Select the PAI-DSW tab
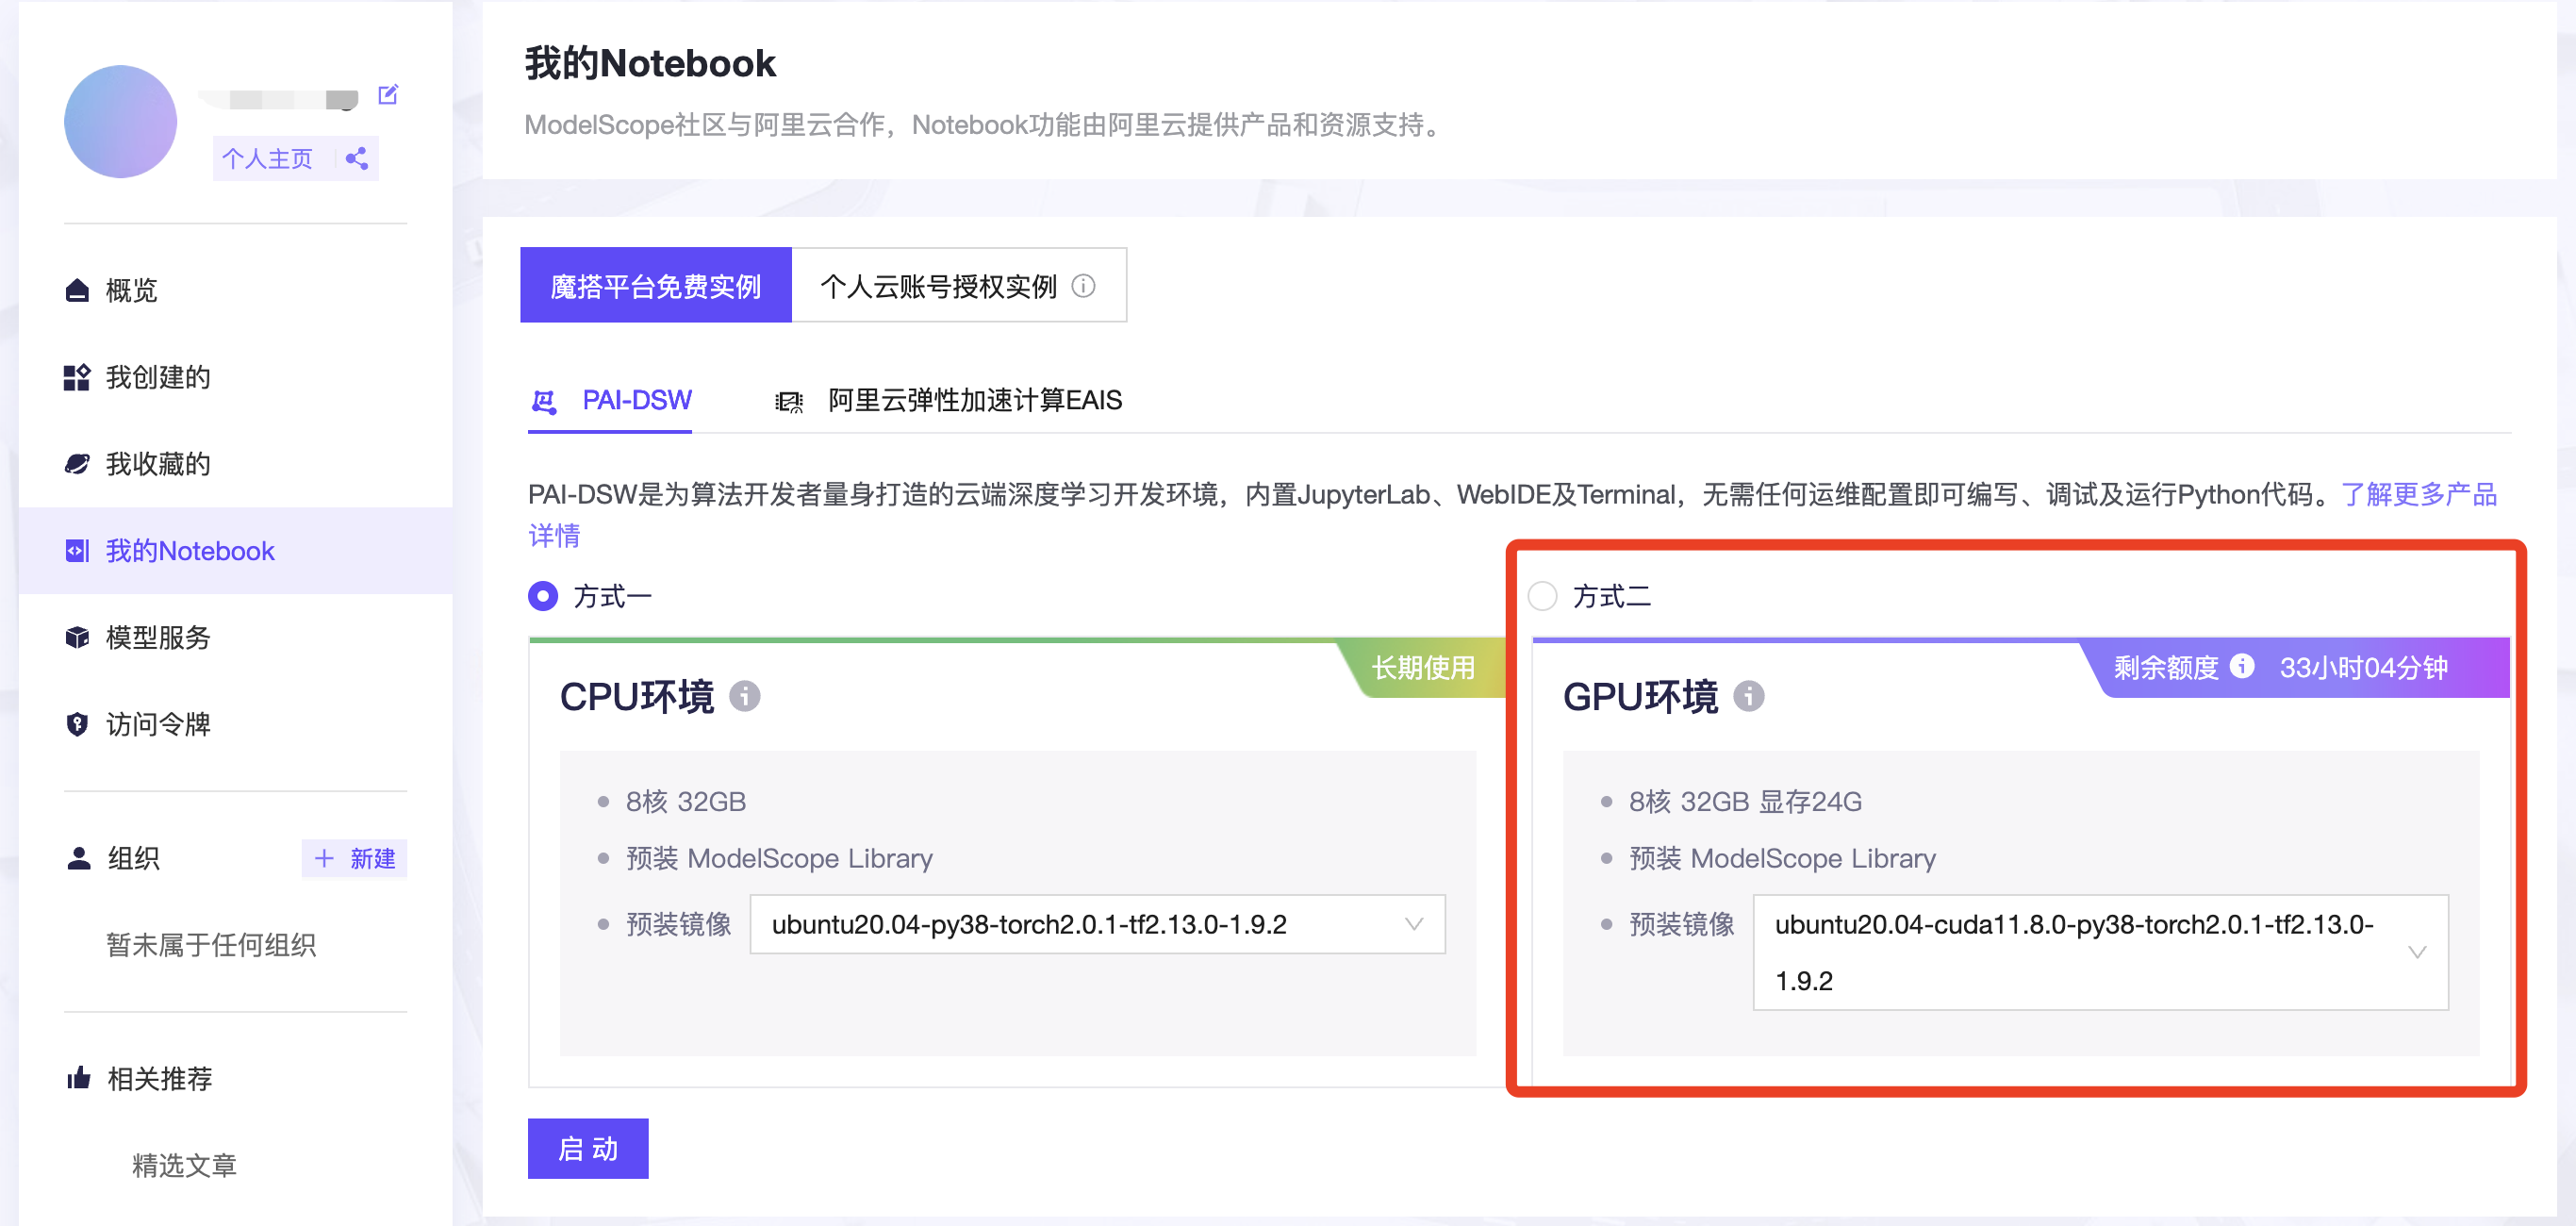Screen dimensions: 2576x1226 pyautogui.click(x=610, y=400)
